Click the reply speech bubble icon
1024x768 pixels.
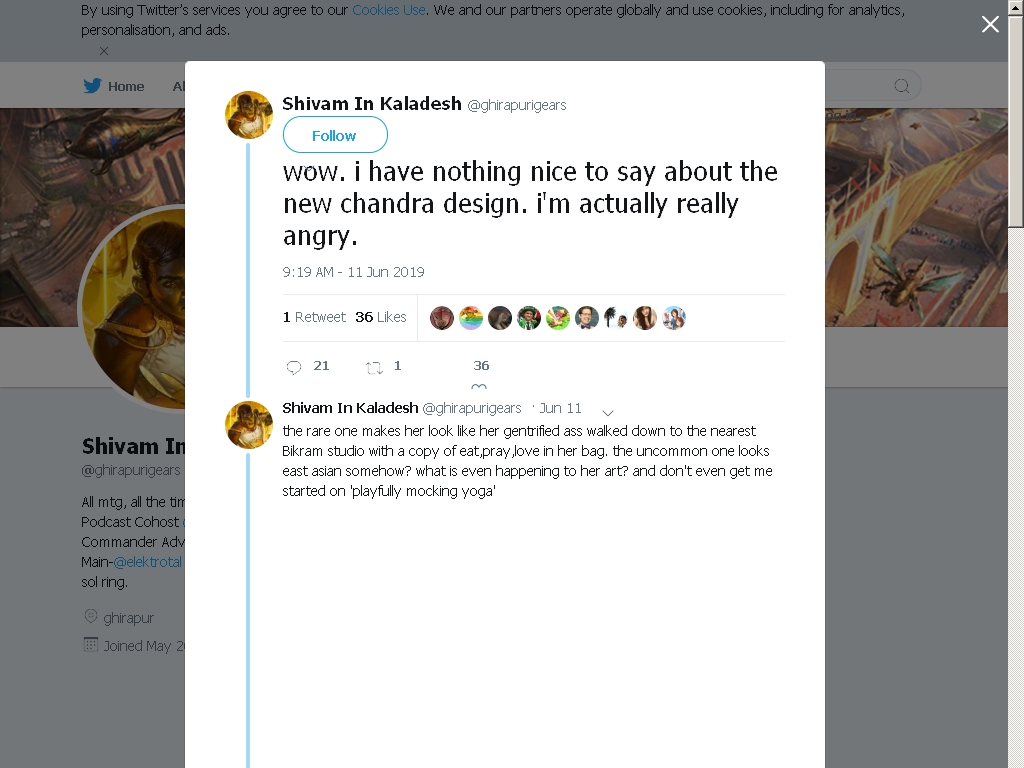[294, 367]
